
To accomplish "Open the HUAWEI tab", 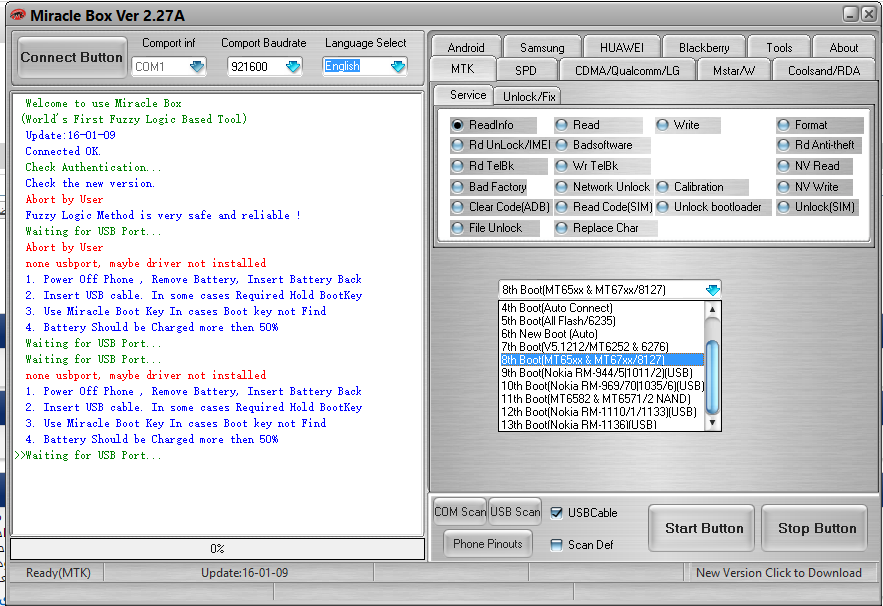I will [x=621, y=47].
